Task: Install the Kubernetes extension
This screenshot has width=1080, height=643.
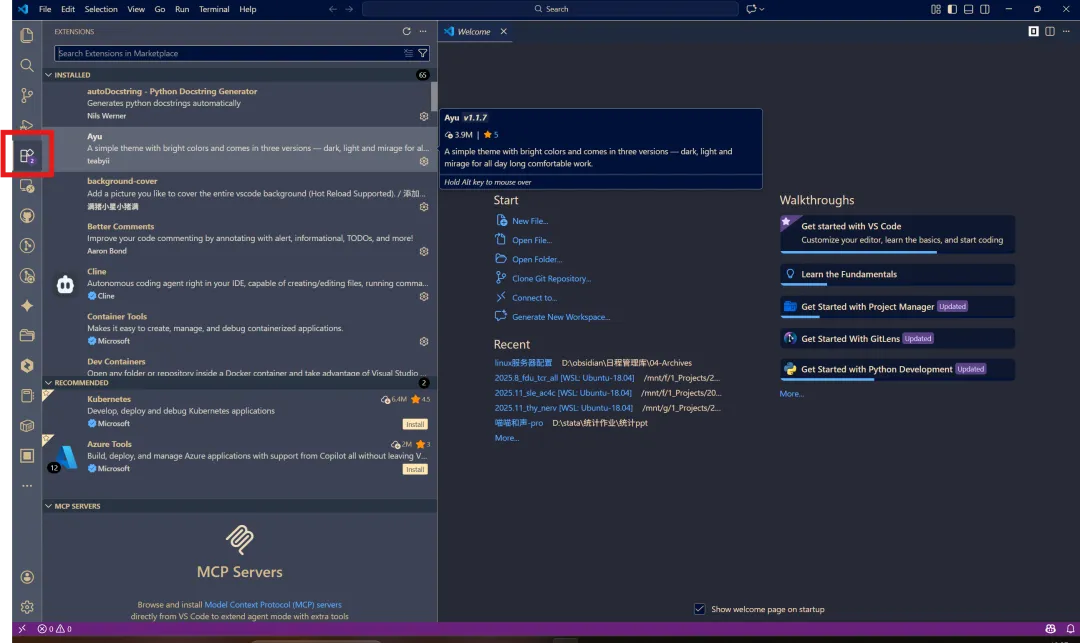Action: [415, 424]
